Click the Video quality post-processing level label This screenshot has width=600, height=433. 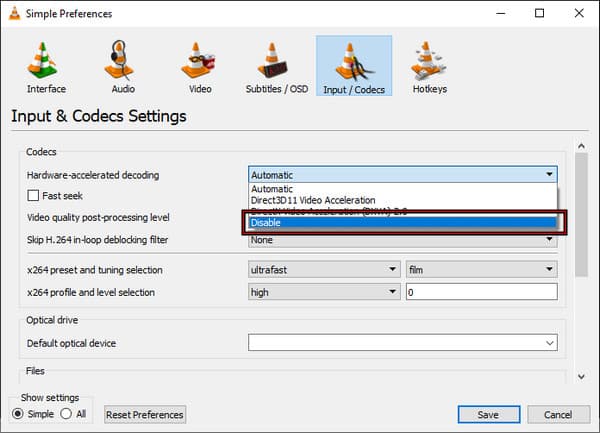(98, 218)
